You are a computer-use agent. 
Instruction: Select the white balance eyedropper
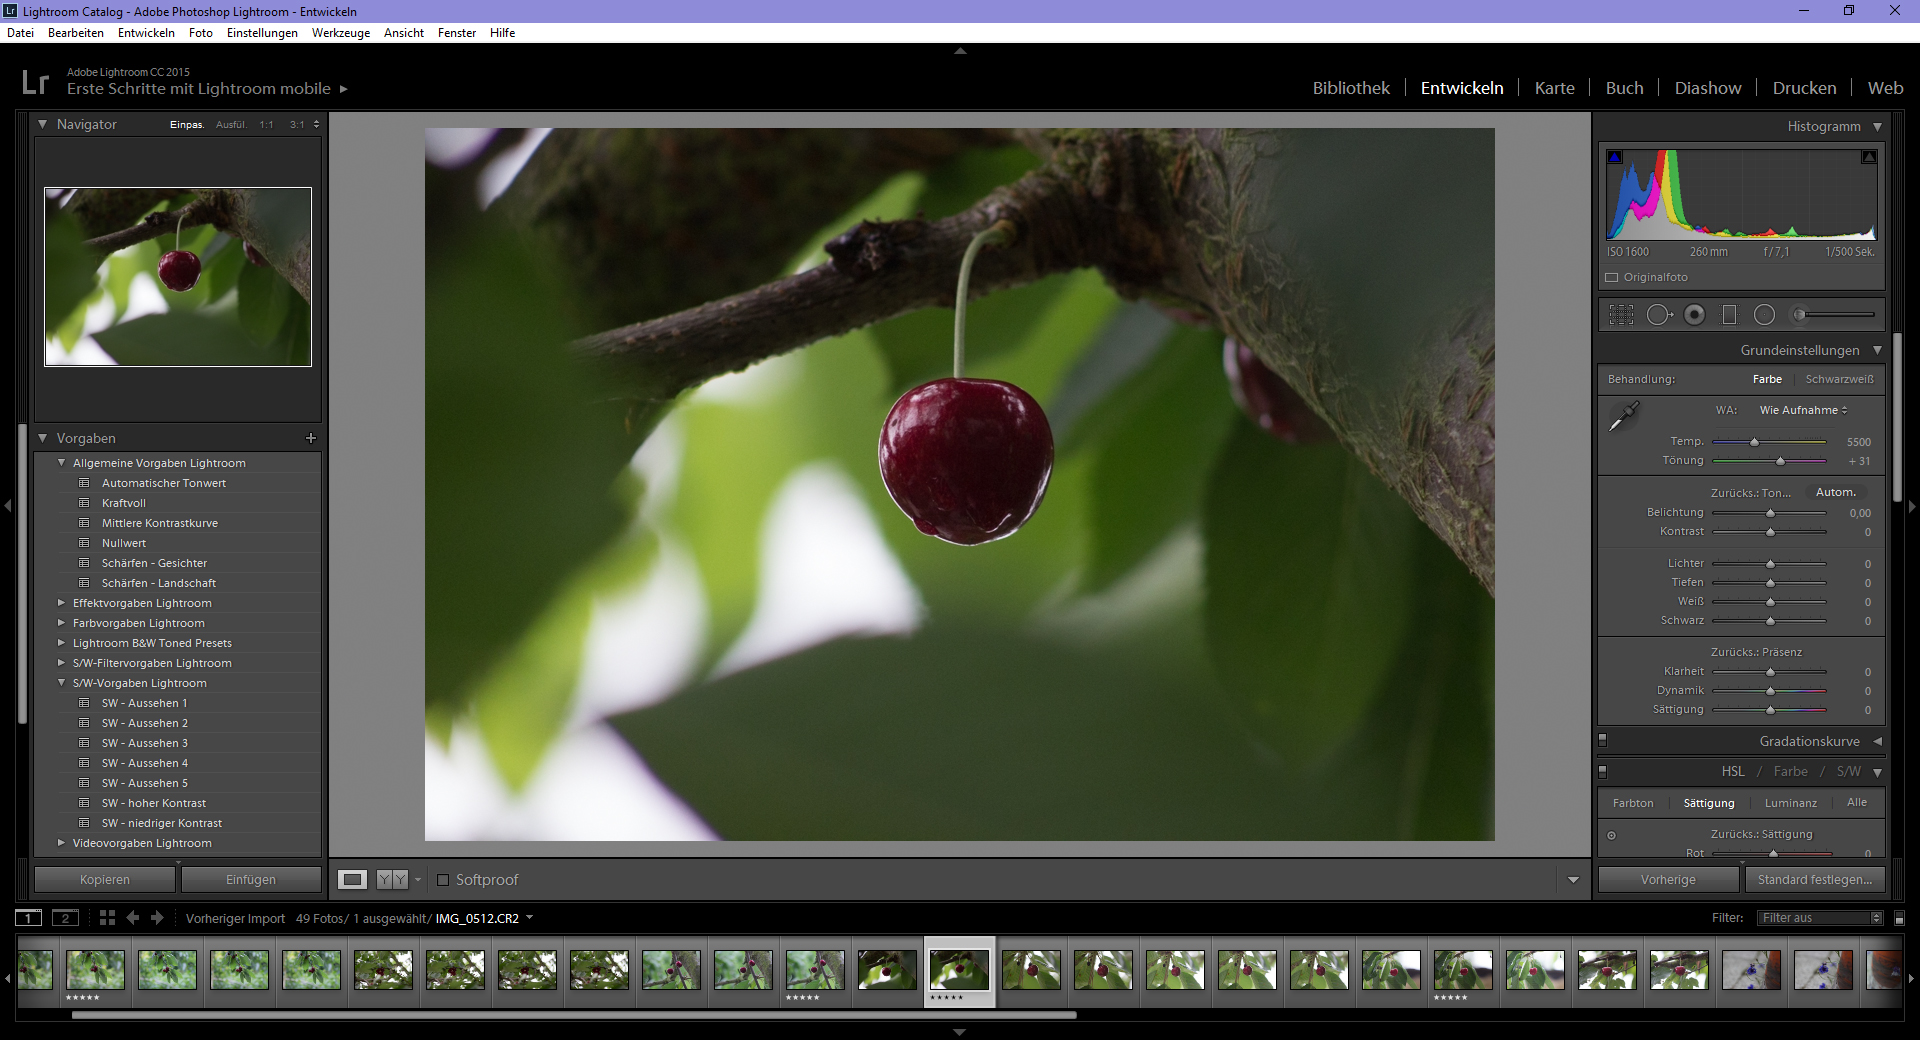pos(1626,414)
